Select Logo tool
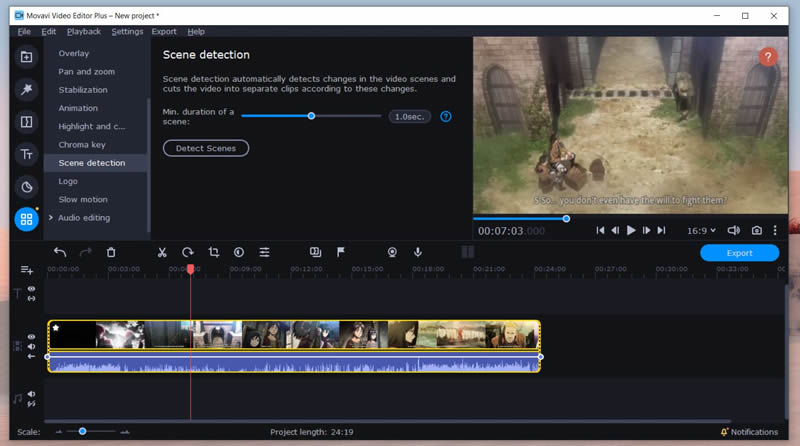 click(68, 181)
